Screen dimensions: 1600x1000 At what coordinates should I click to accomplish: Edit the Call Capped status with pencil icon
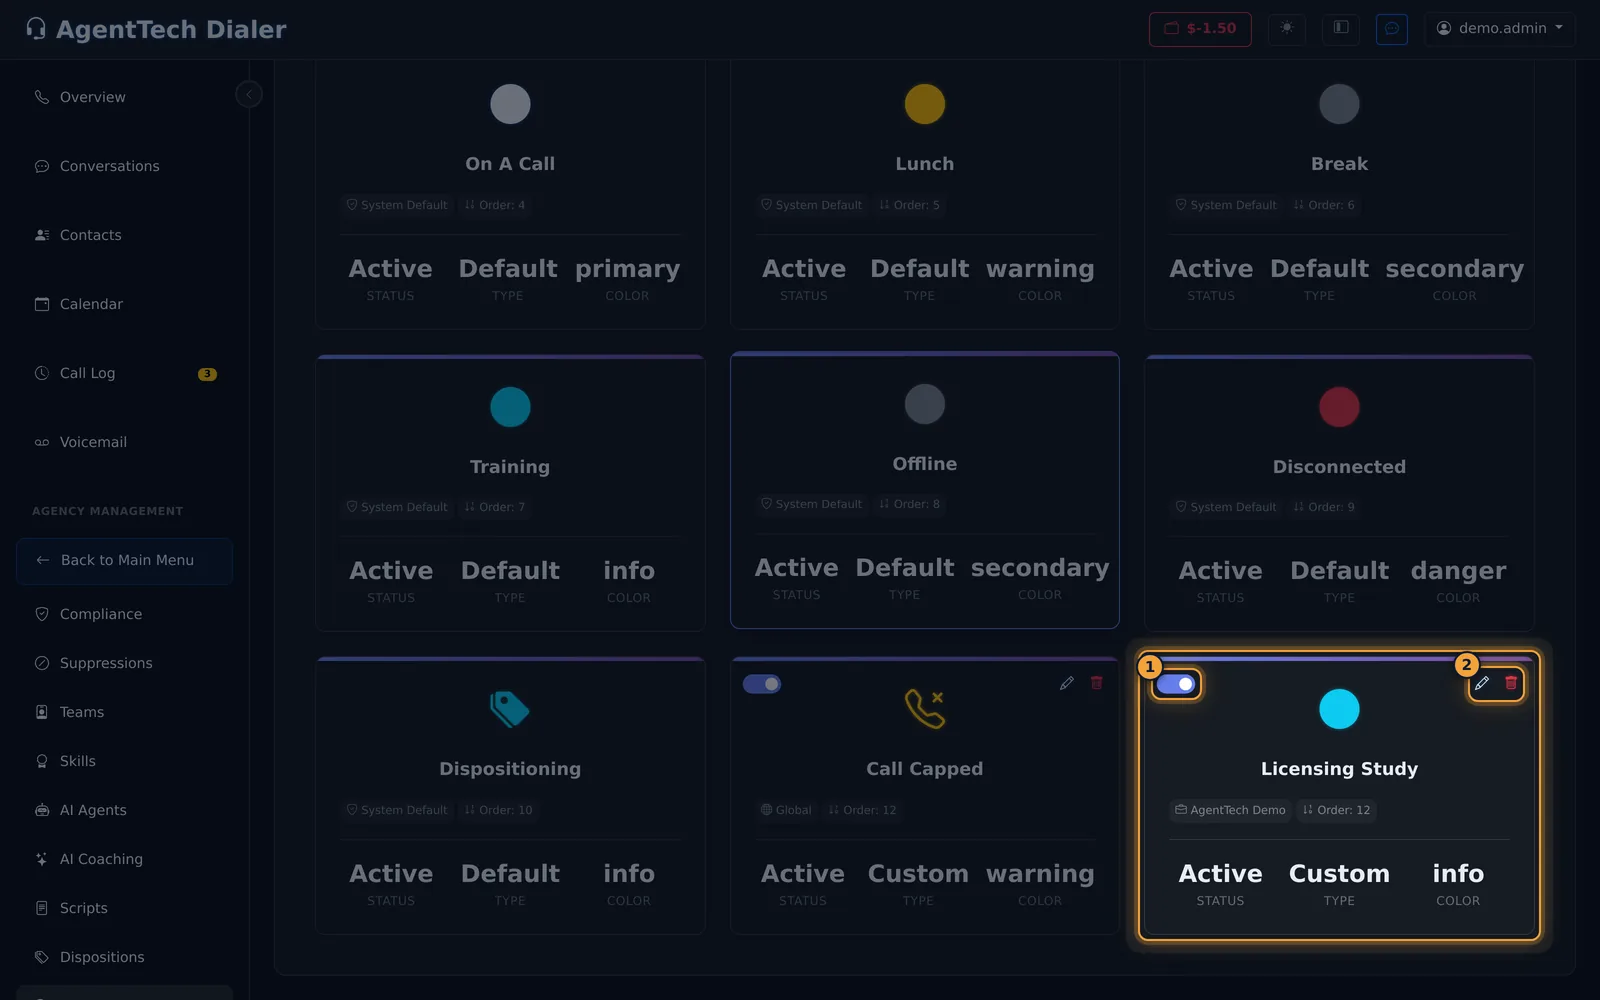point(1067,683)
